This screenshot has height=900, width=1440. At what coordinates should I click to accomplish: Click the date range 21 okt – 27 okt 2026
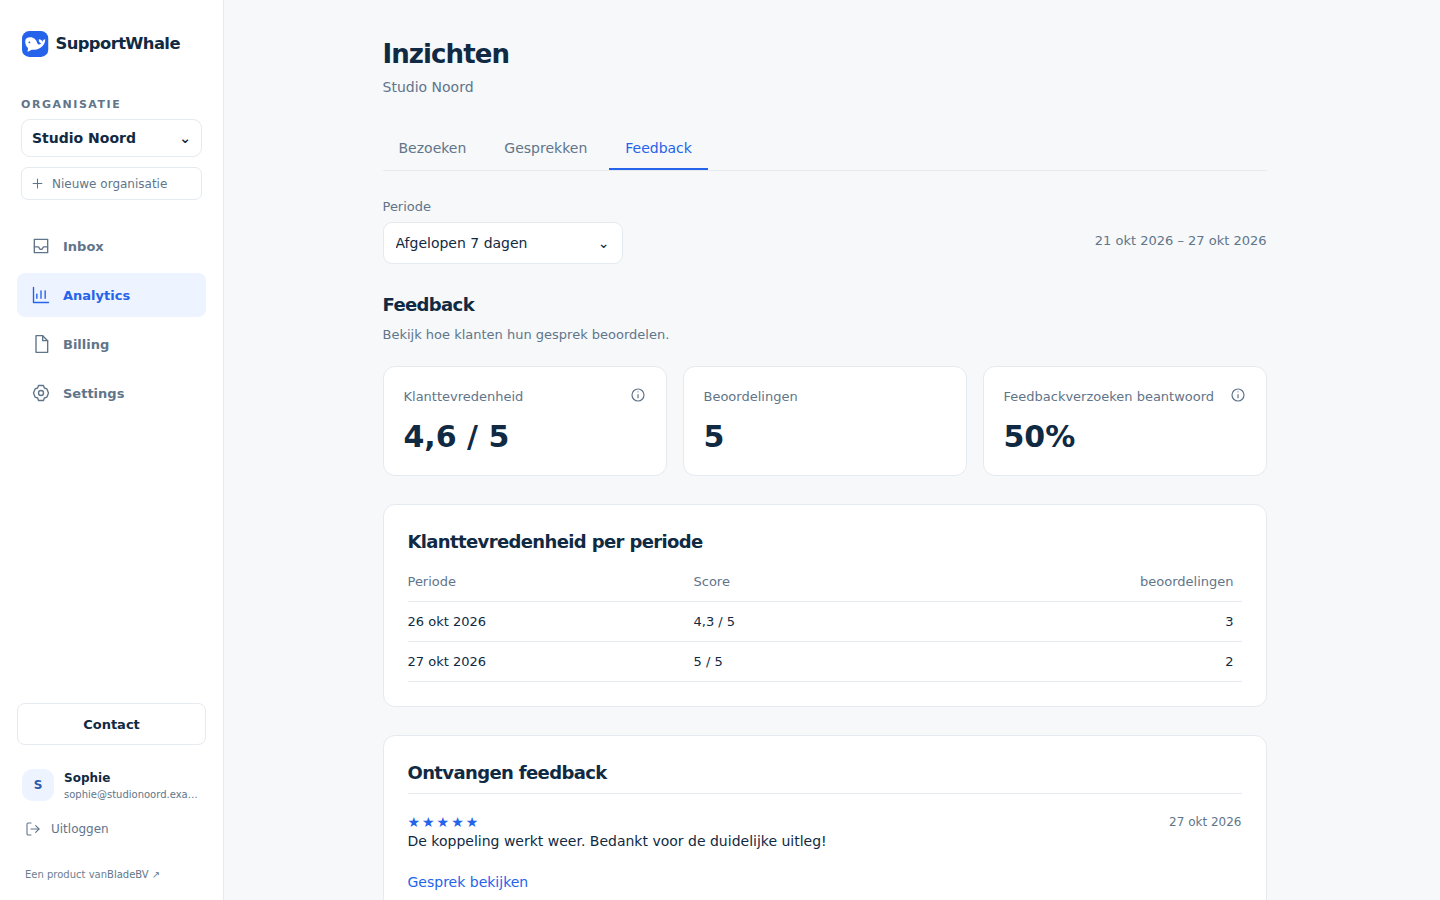1180,241
